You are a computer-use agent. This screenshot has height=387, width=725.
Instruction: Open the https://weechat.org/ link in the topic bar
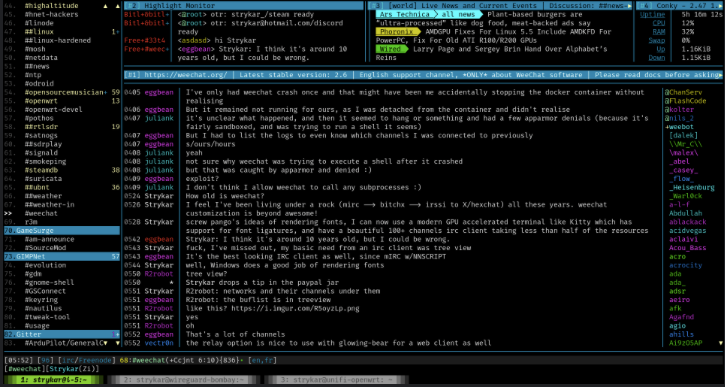[185, 74]
